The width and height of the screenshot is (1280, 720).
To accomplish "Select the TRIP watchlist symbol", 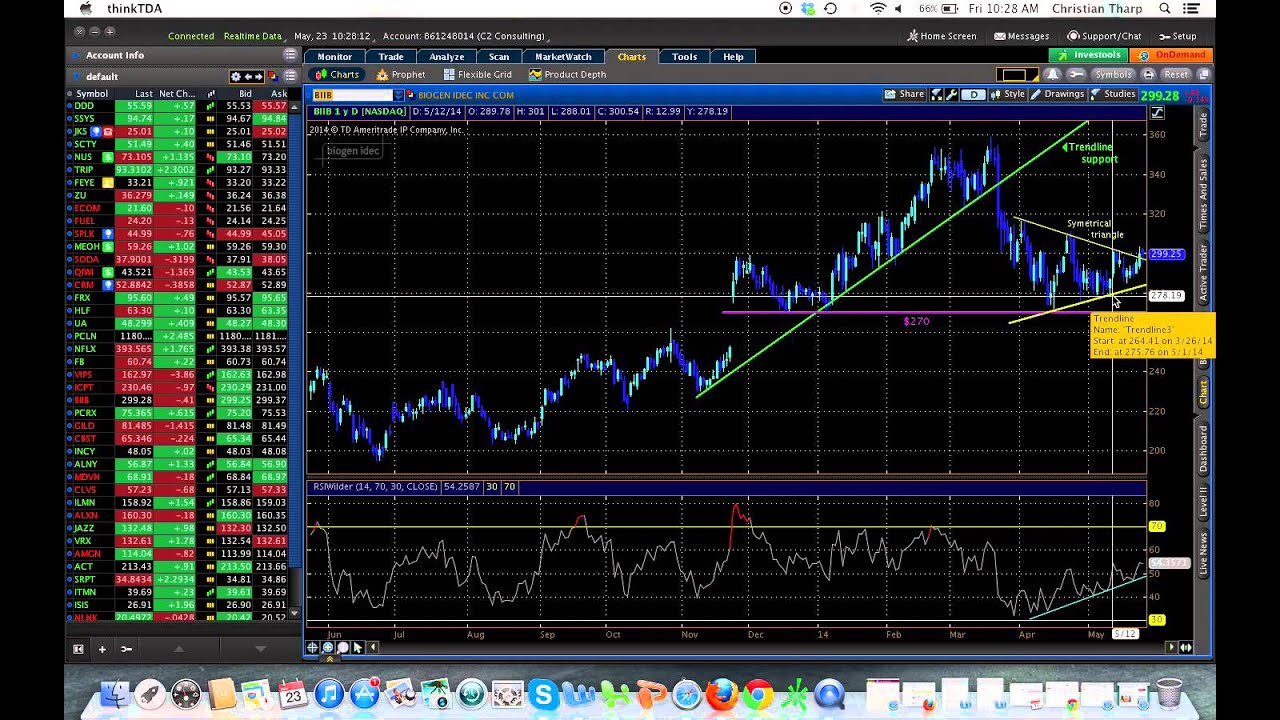I will click(x=84, y=170).
